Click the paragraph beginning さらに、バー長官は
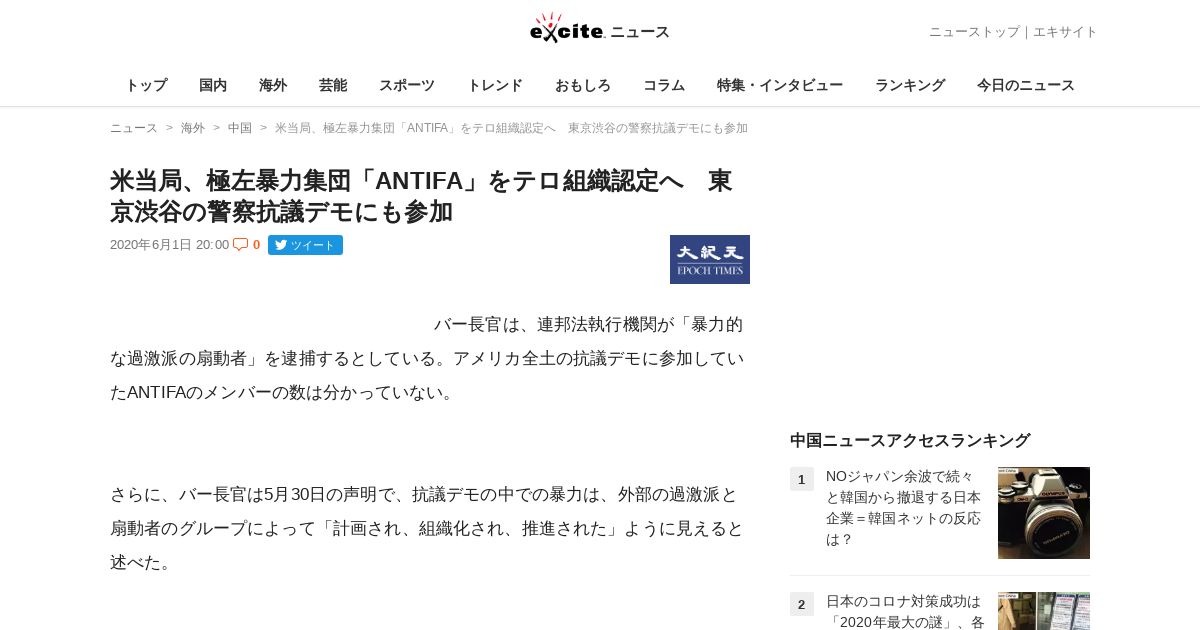 (427, 529)
